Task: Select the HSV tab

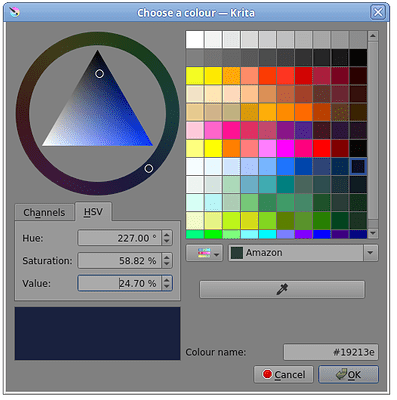Action: [x=93, y=211]
